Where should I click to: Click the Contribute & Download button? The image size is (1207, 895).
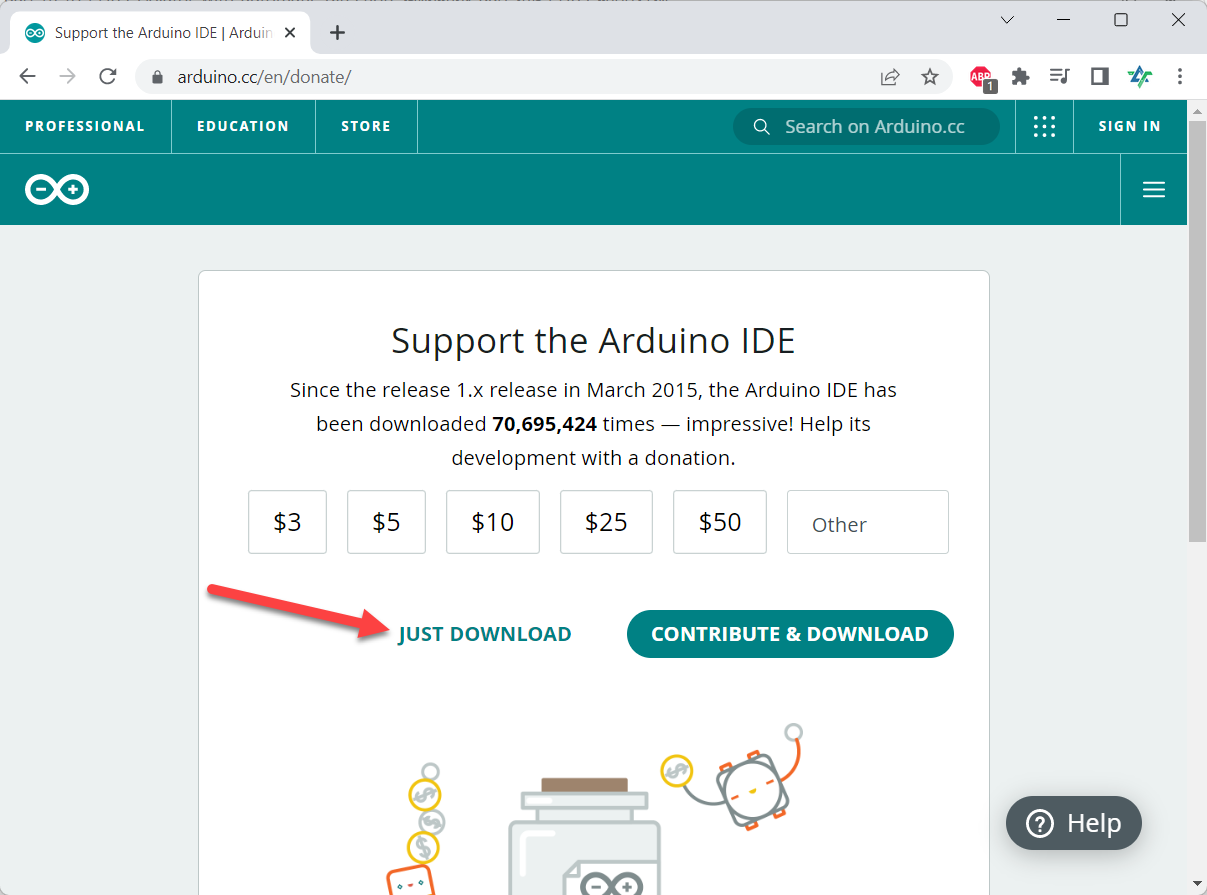pos(790,634)
